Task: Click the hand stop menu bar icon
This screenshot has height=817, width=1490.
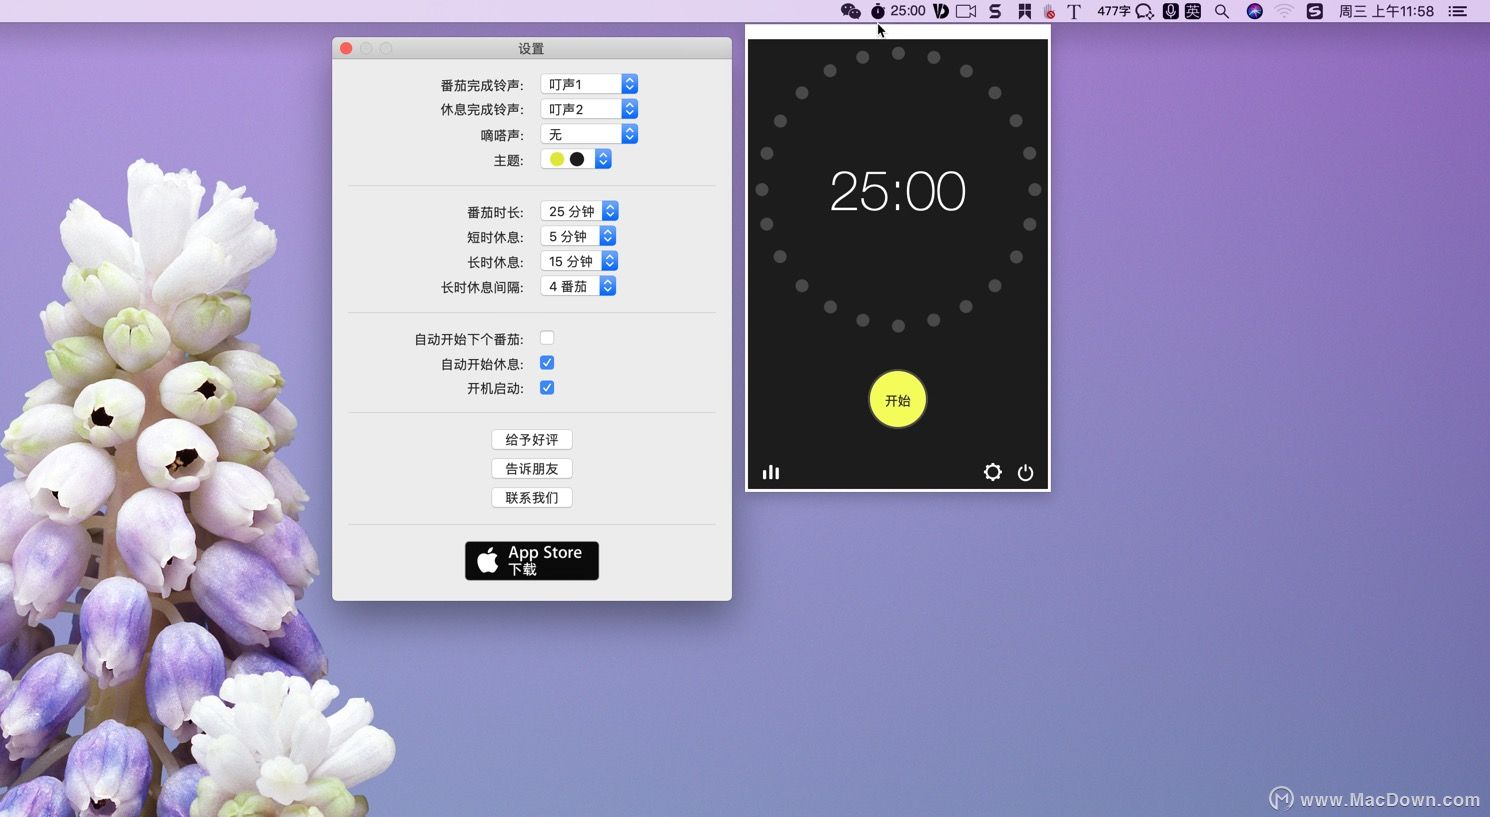Action: [x=1049, y=12]
